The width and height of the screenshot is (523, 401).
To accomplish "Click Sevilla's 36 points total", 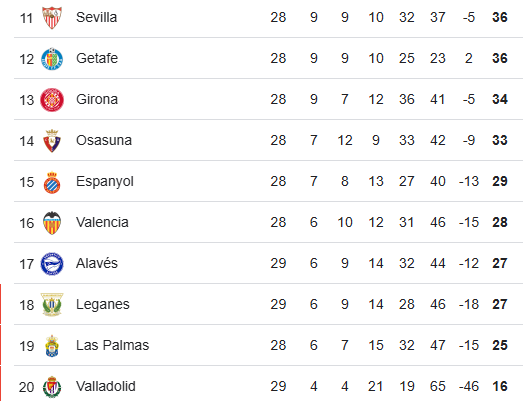I will pyautogui.click(x=500, y=17).
